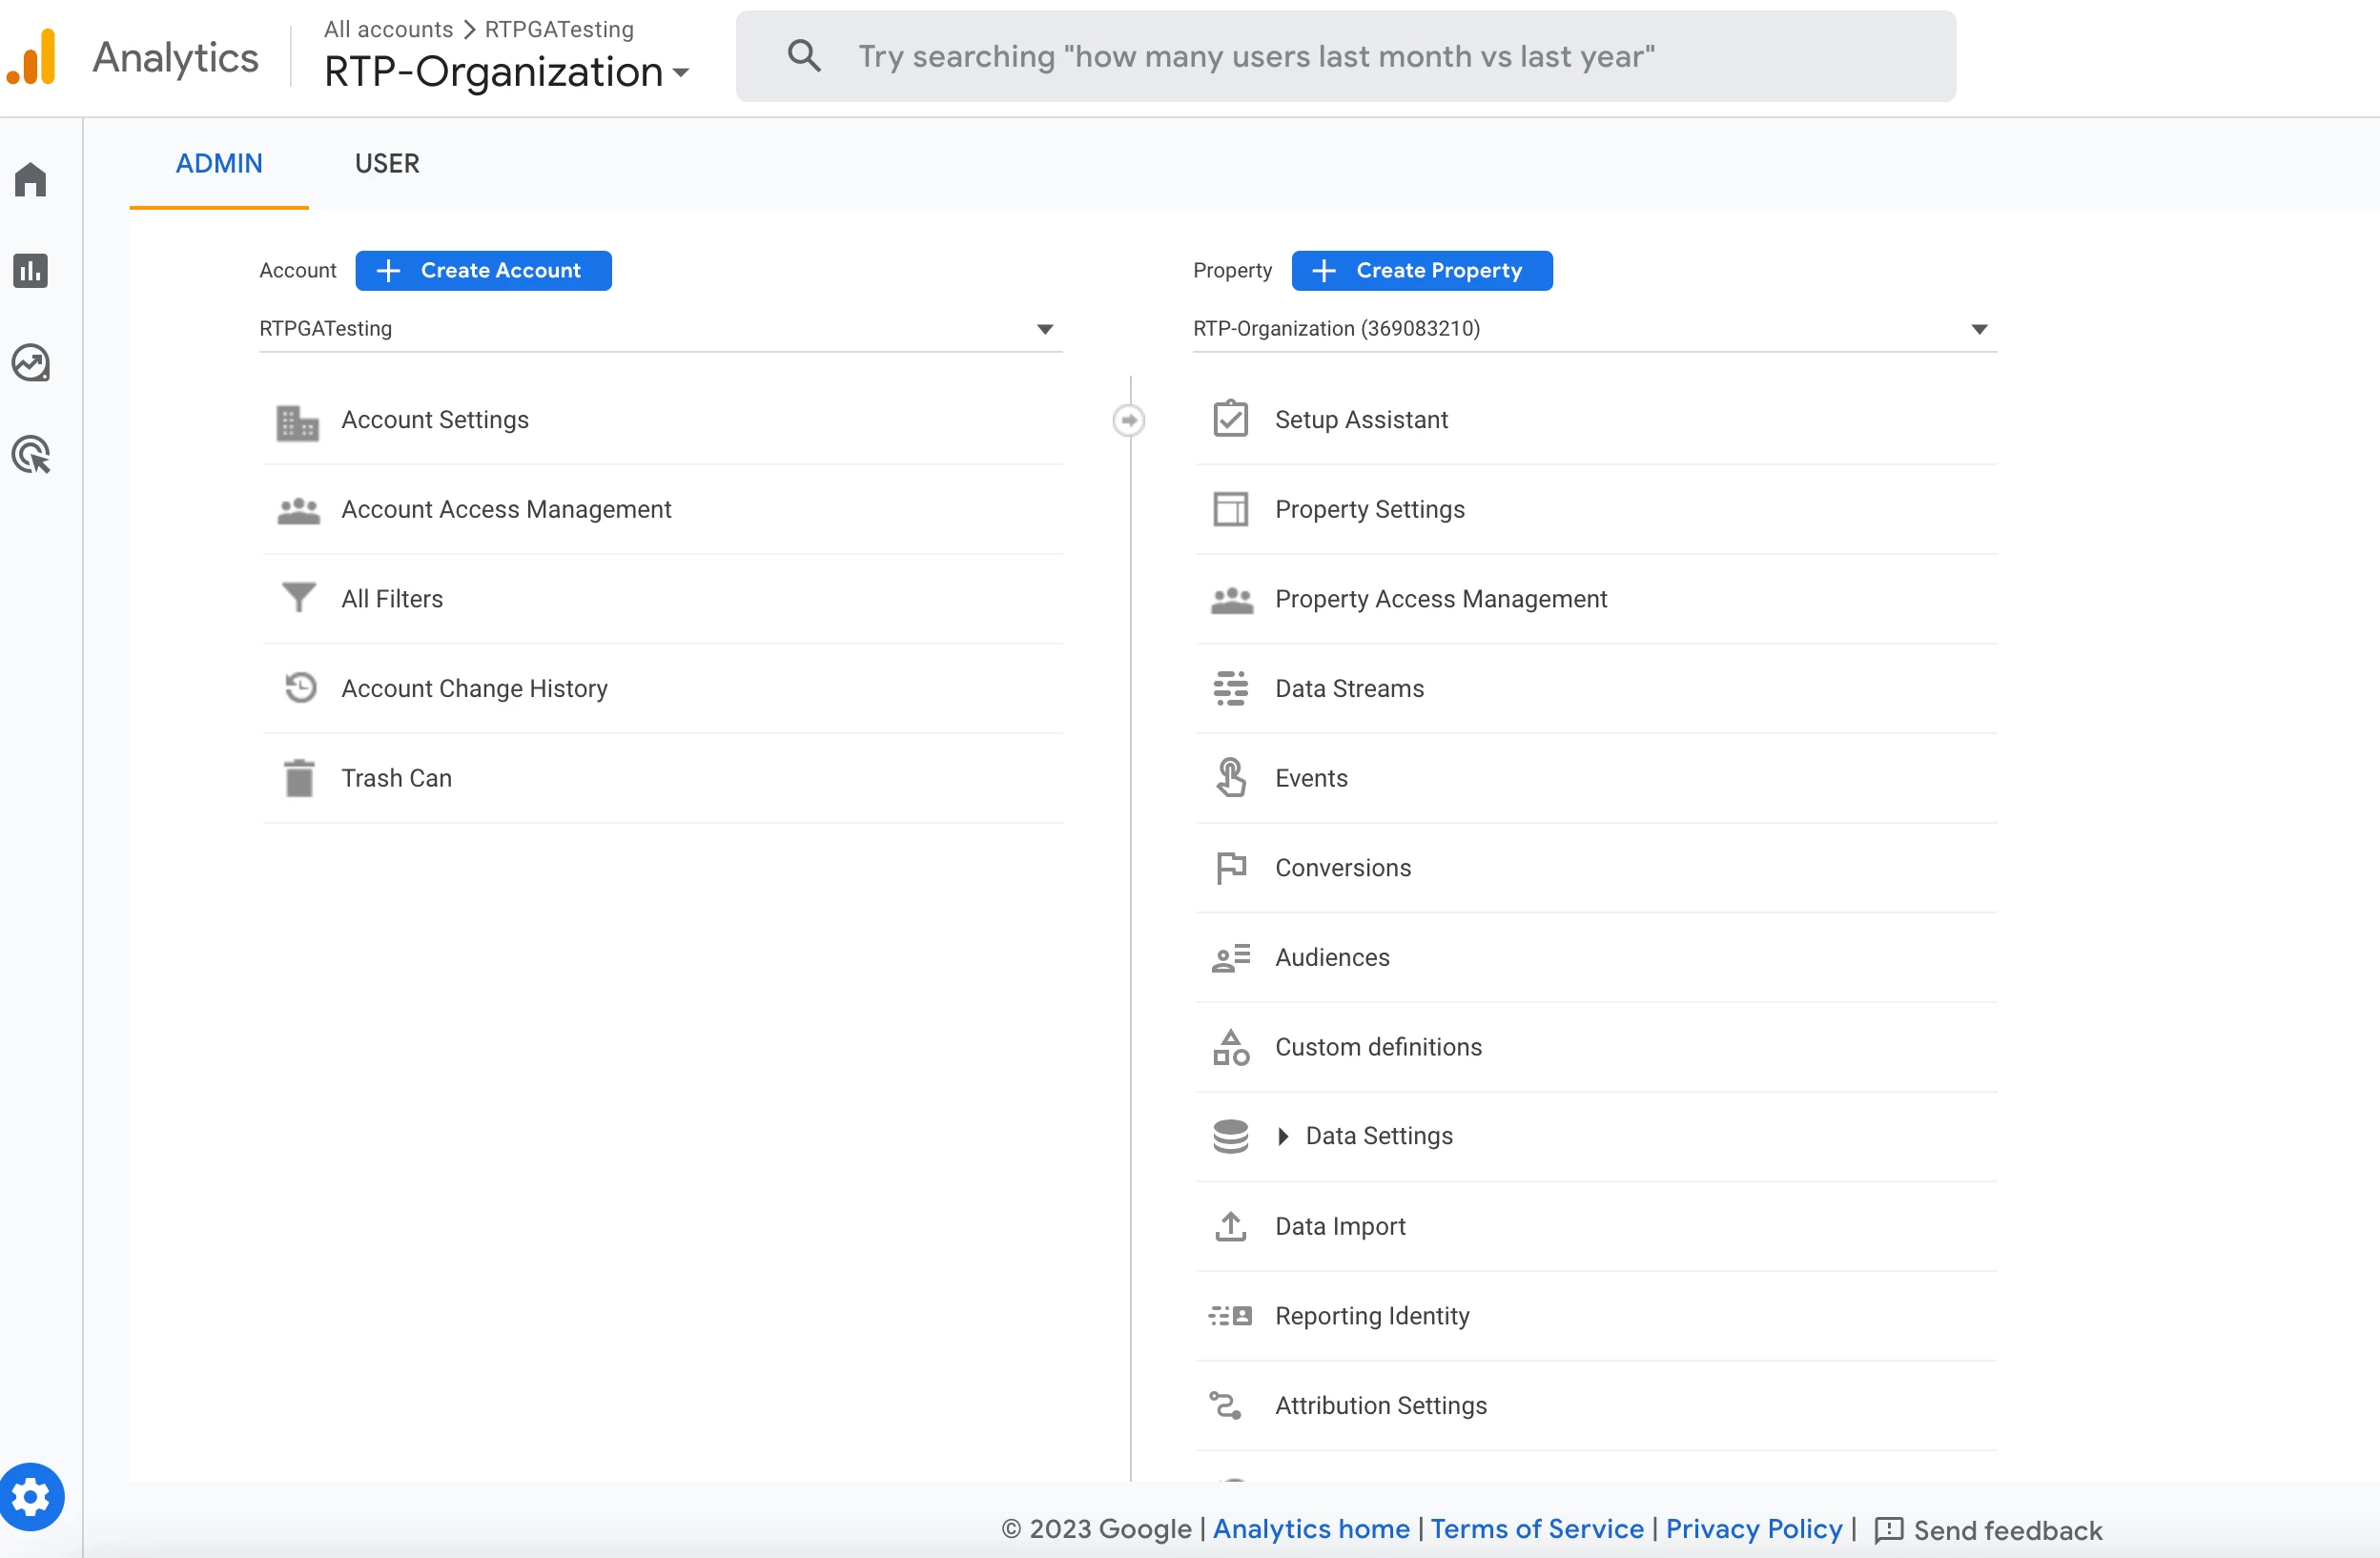Open RTP-Organization header property picker
Screen dimensions: 2380x1558
[506, 72]
